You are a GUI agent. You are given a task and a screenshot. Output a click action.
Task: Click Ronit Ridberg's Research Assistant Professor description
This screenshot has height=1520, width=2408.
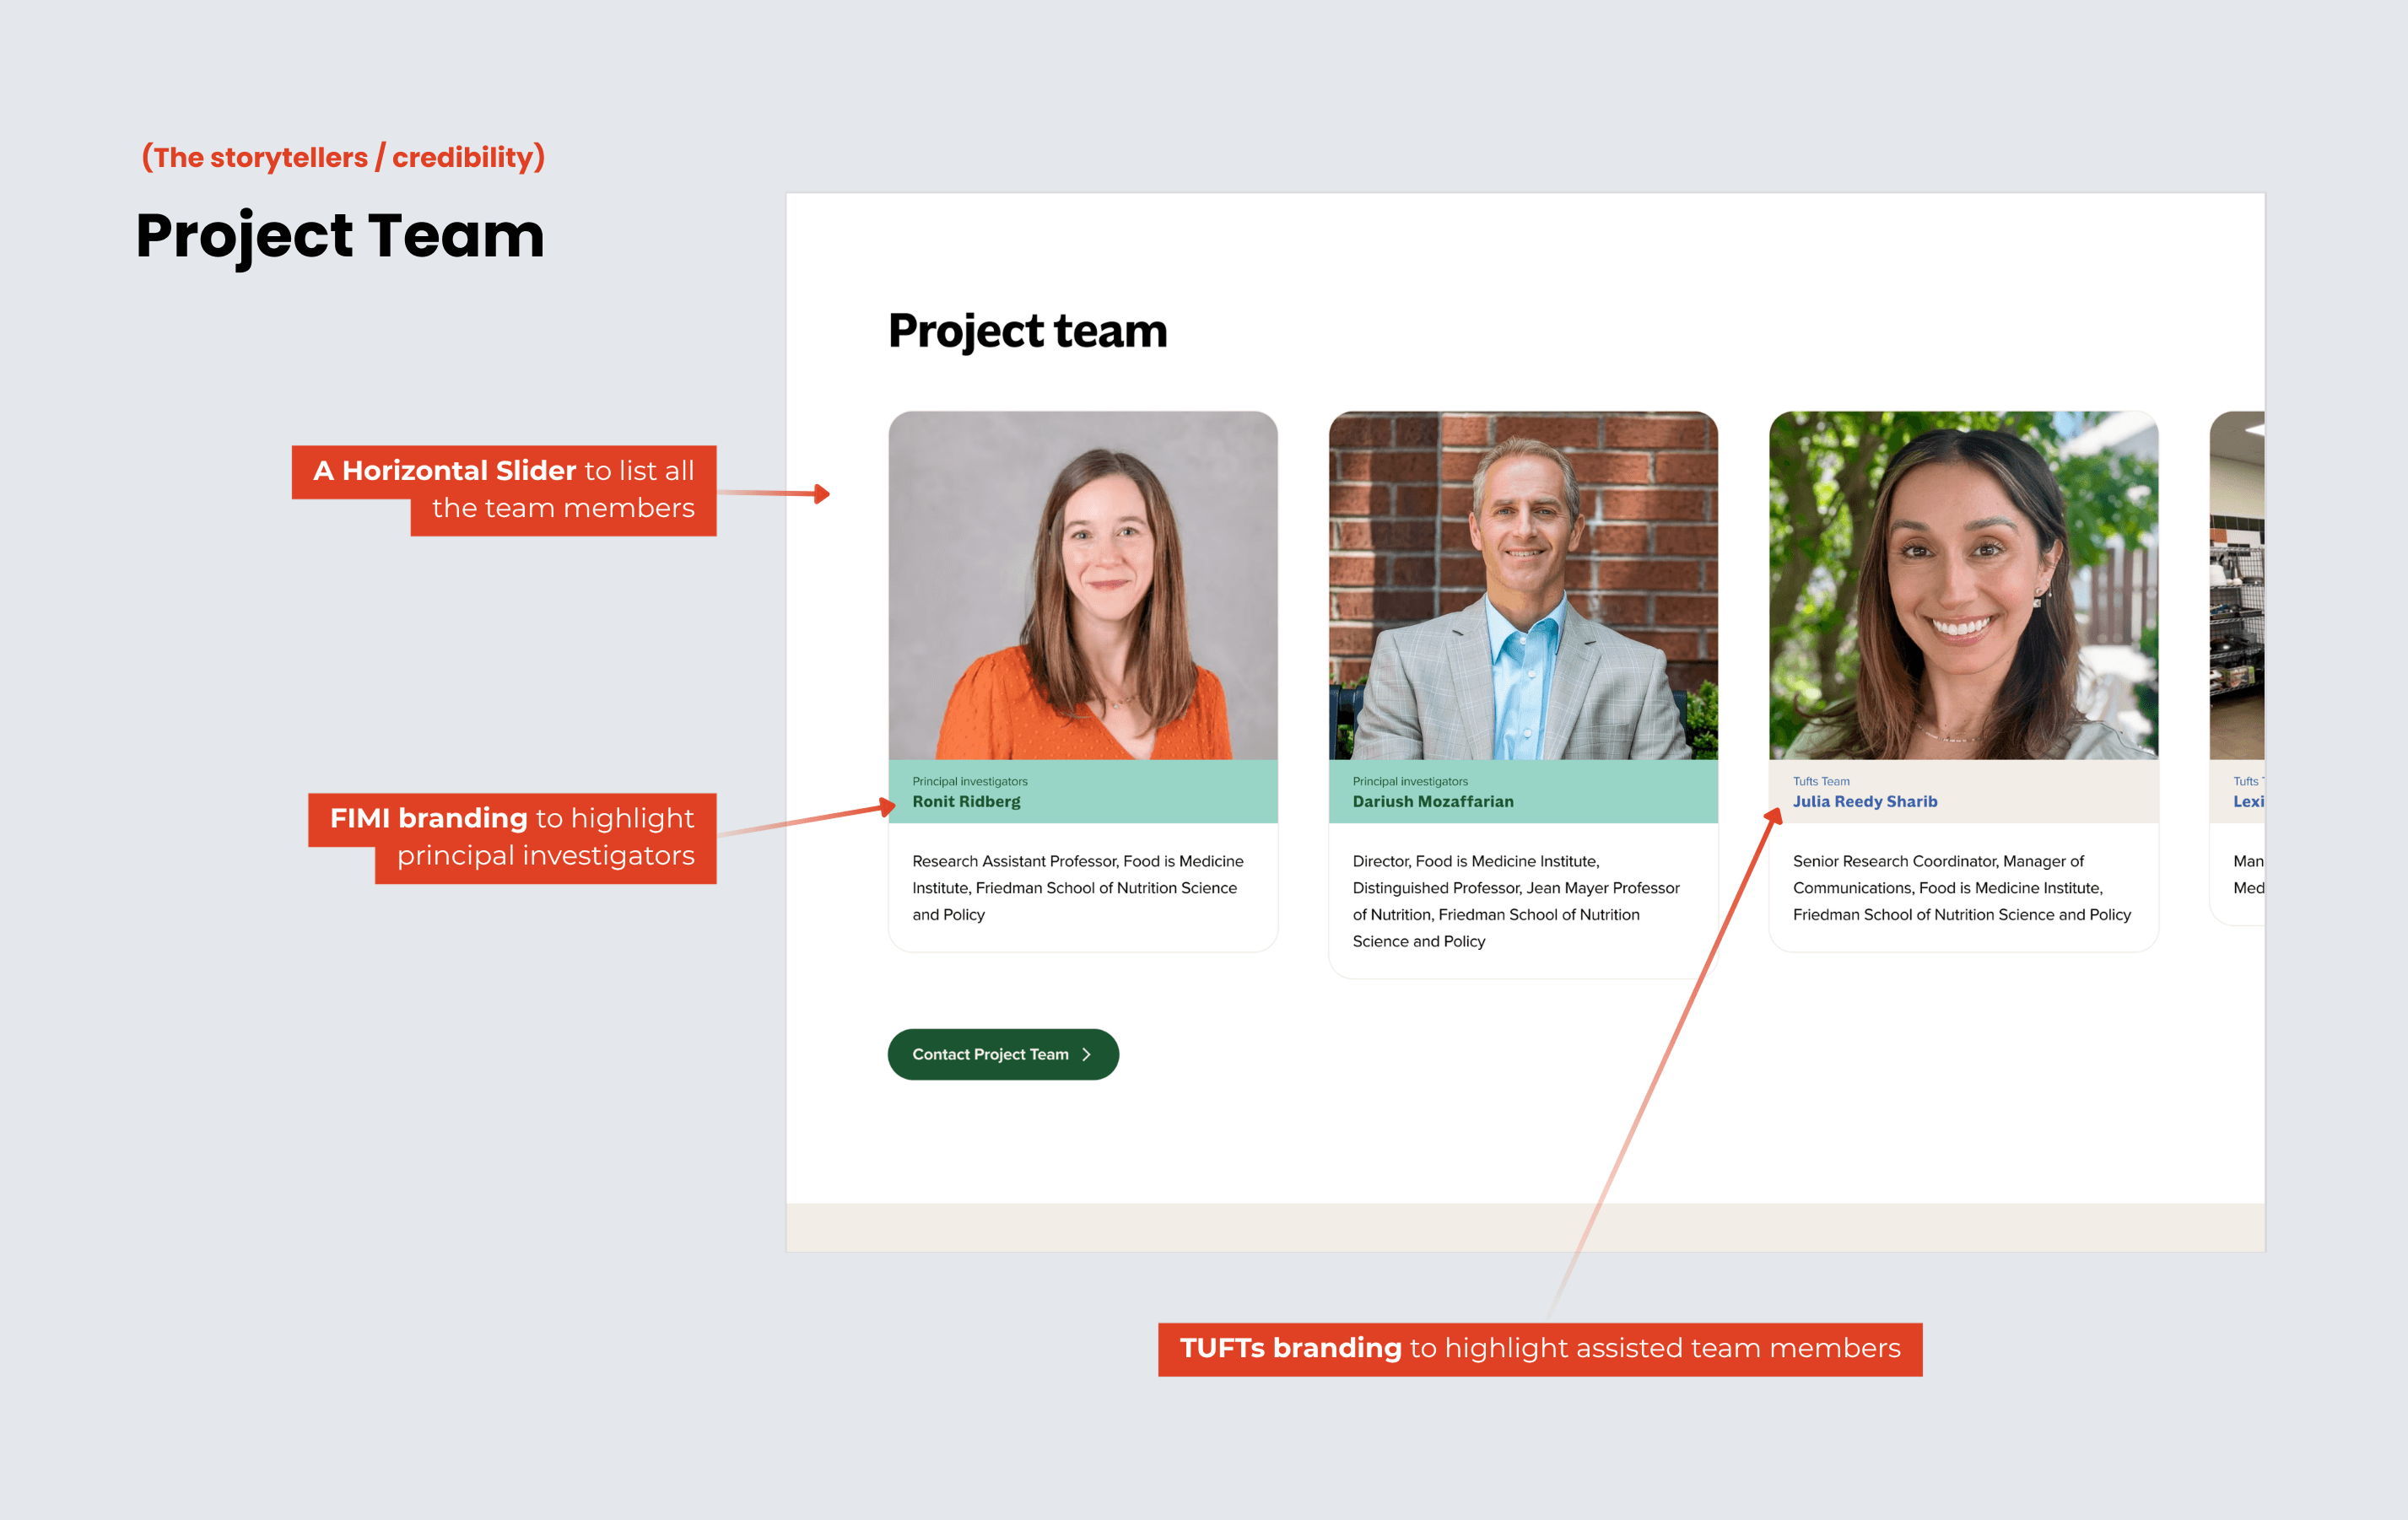click(1078, 888)
